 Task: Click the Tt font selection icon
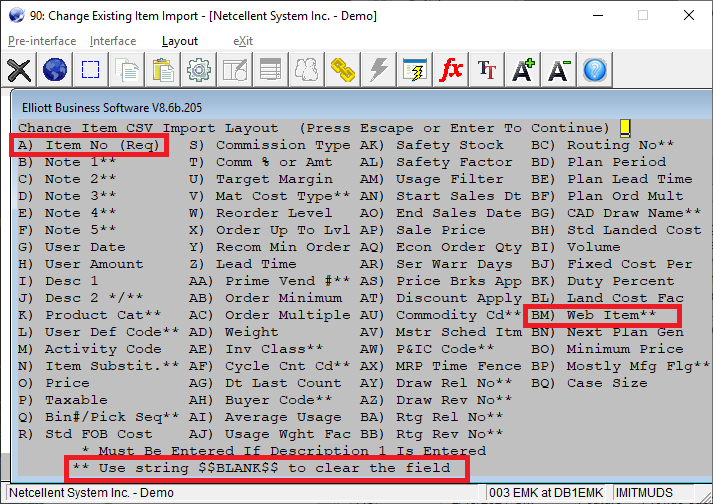tap(487, 70)
